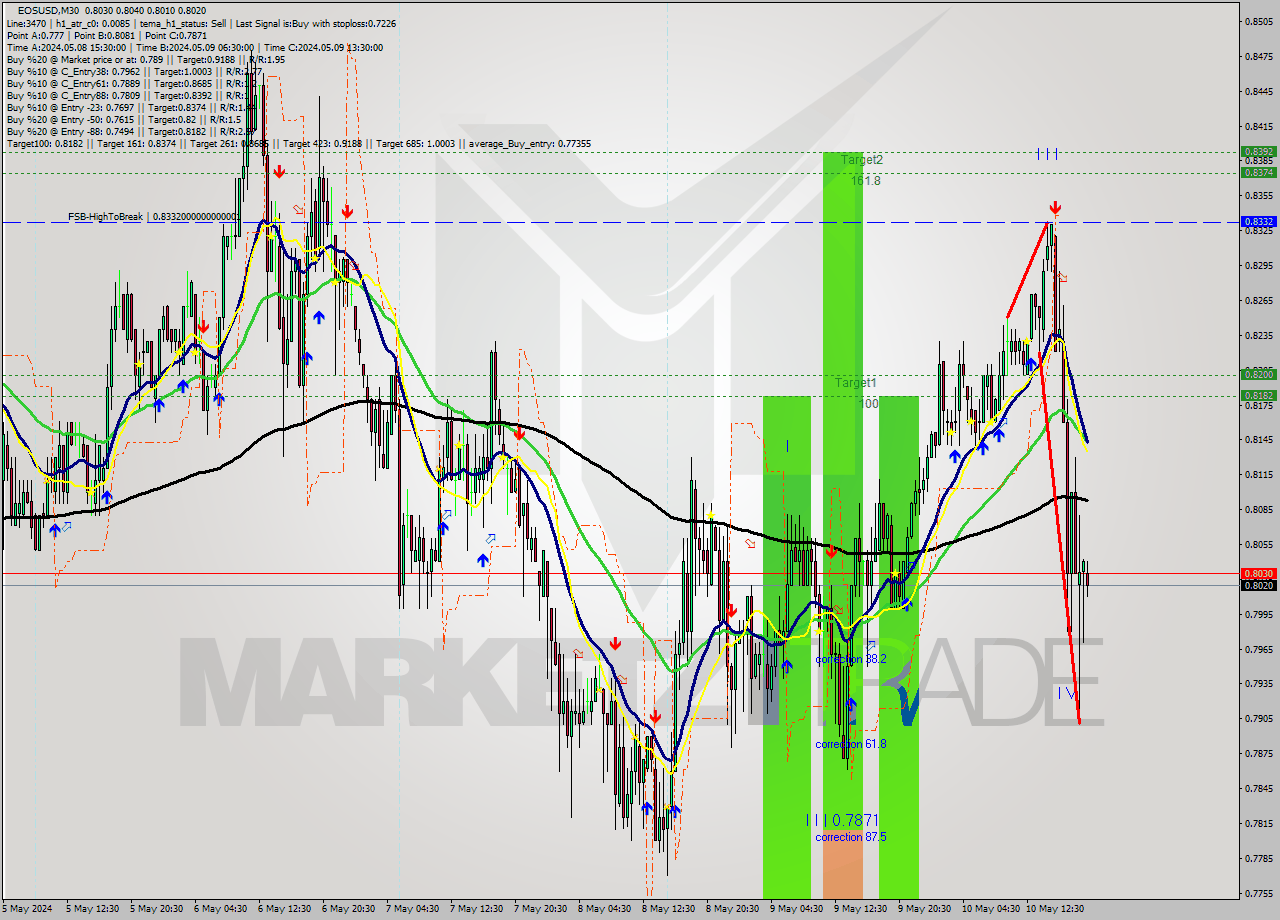Click the green 0.8374 price tag
Viewport: 1280px width, 920px height.
[x=1257, y=172]
